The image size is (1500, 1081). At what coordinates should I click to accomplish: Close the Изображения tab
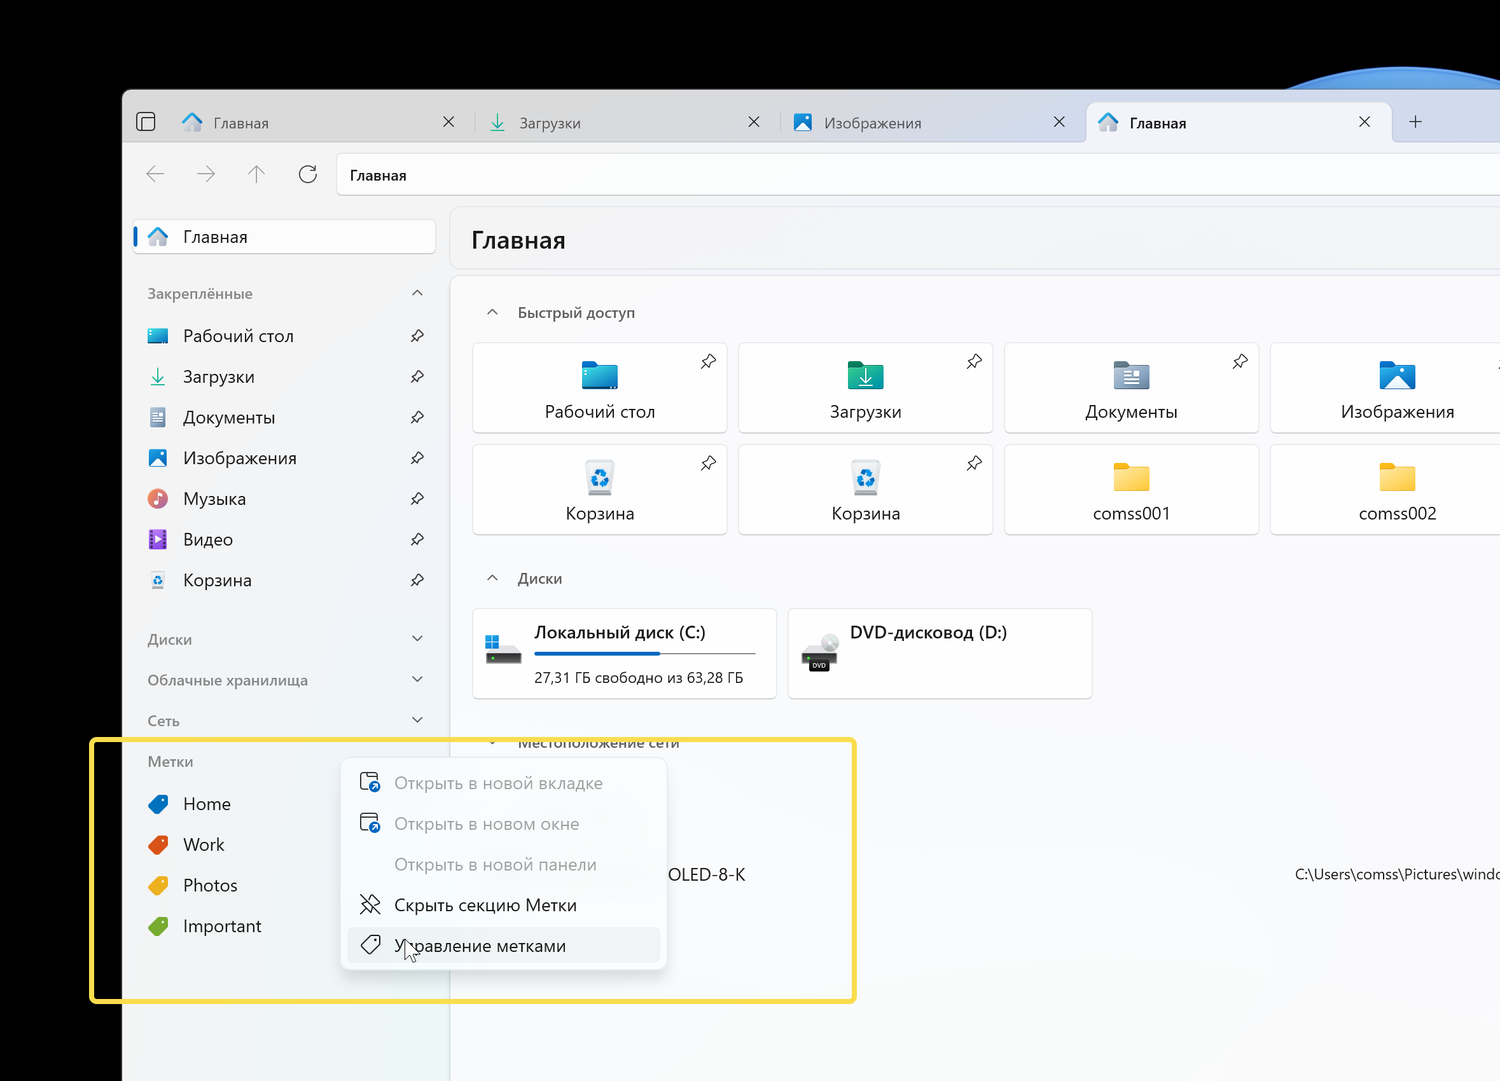[1059, 122]
